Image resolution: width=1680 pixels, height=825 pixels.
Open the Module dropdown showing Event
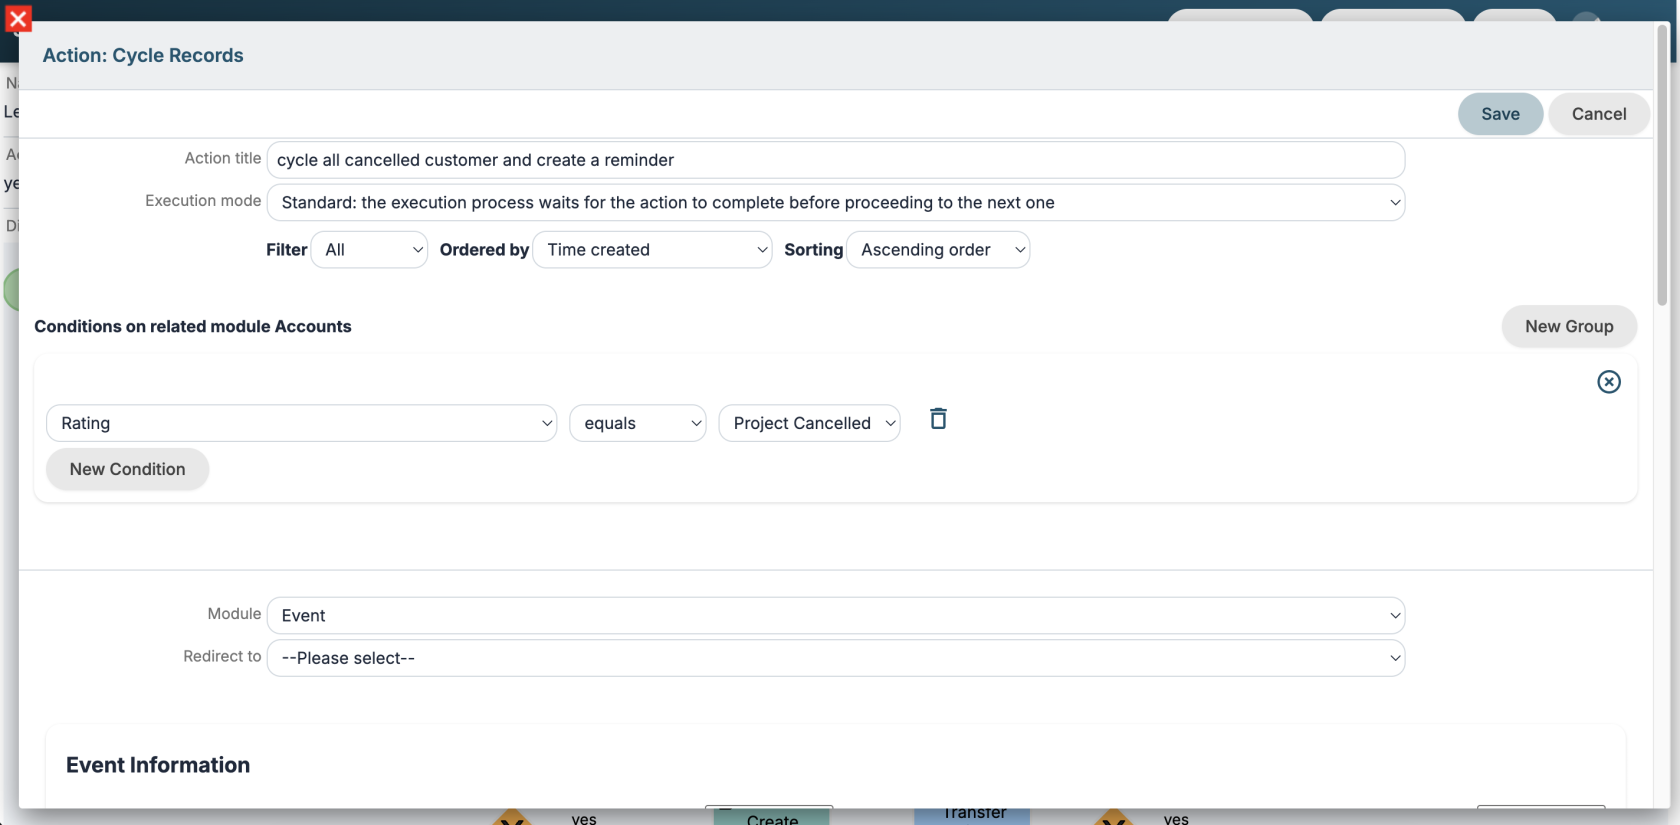[835, 615]
